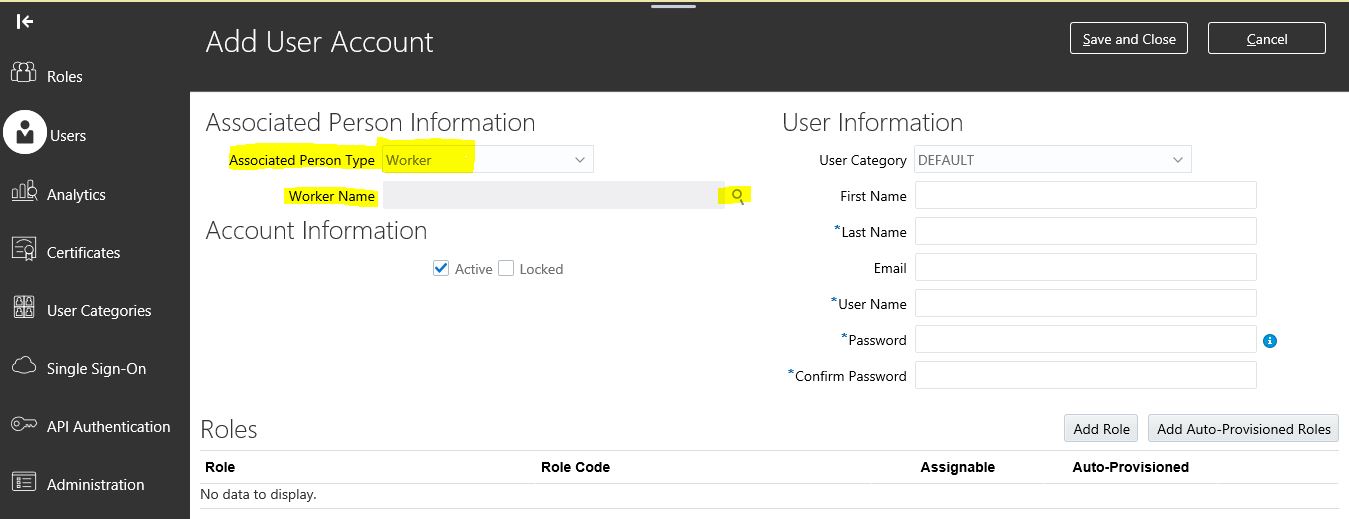
Task: Open the Analytics chart icon
Action: coord(24,192)
